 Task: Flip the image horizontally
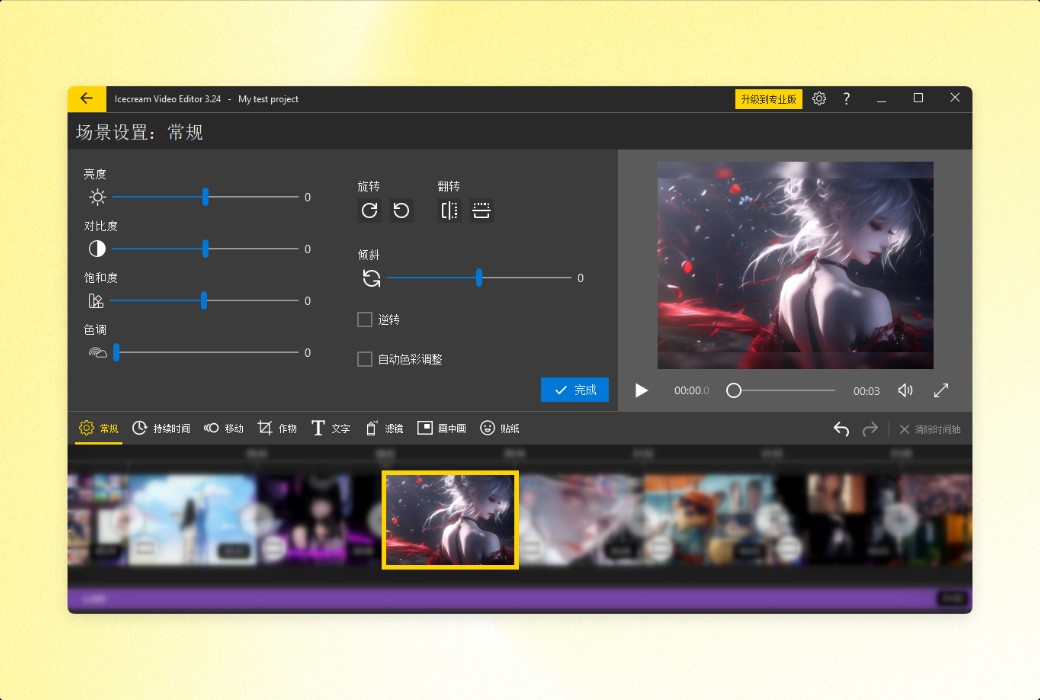447,210
